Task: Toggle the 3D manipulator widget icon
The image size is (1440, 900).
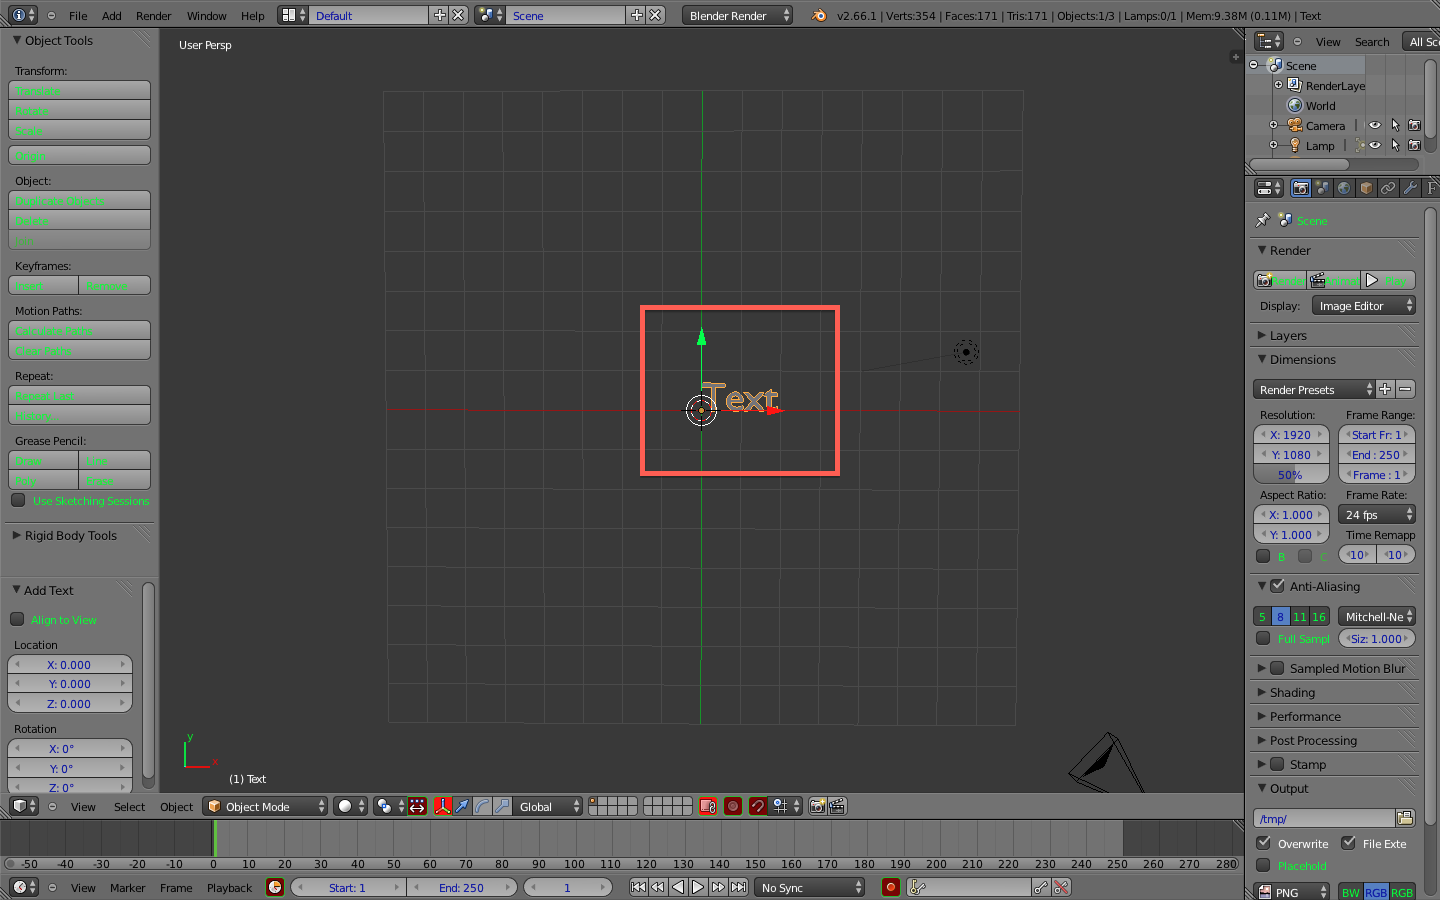Action: 442,806
